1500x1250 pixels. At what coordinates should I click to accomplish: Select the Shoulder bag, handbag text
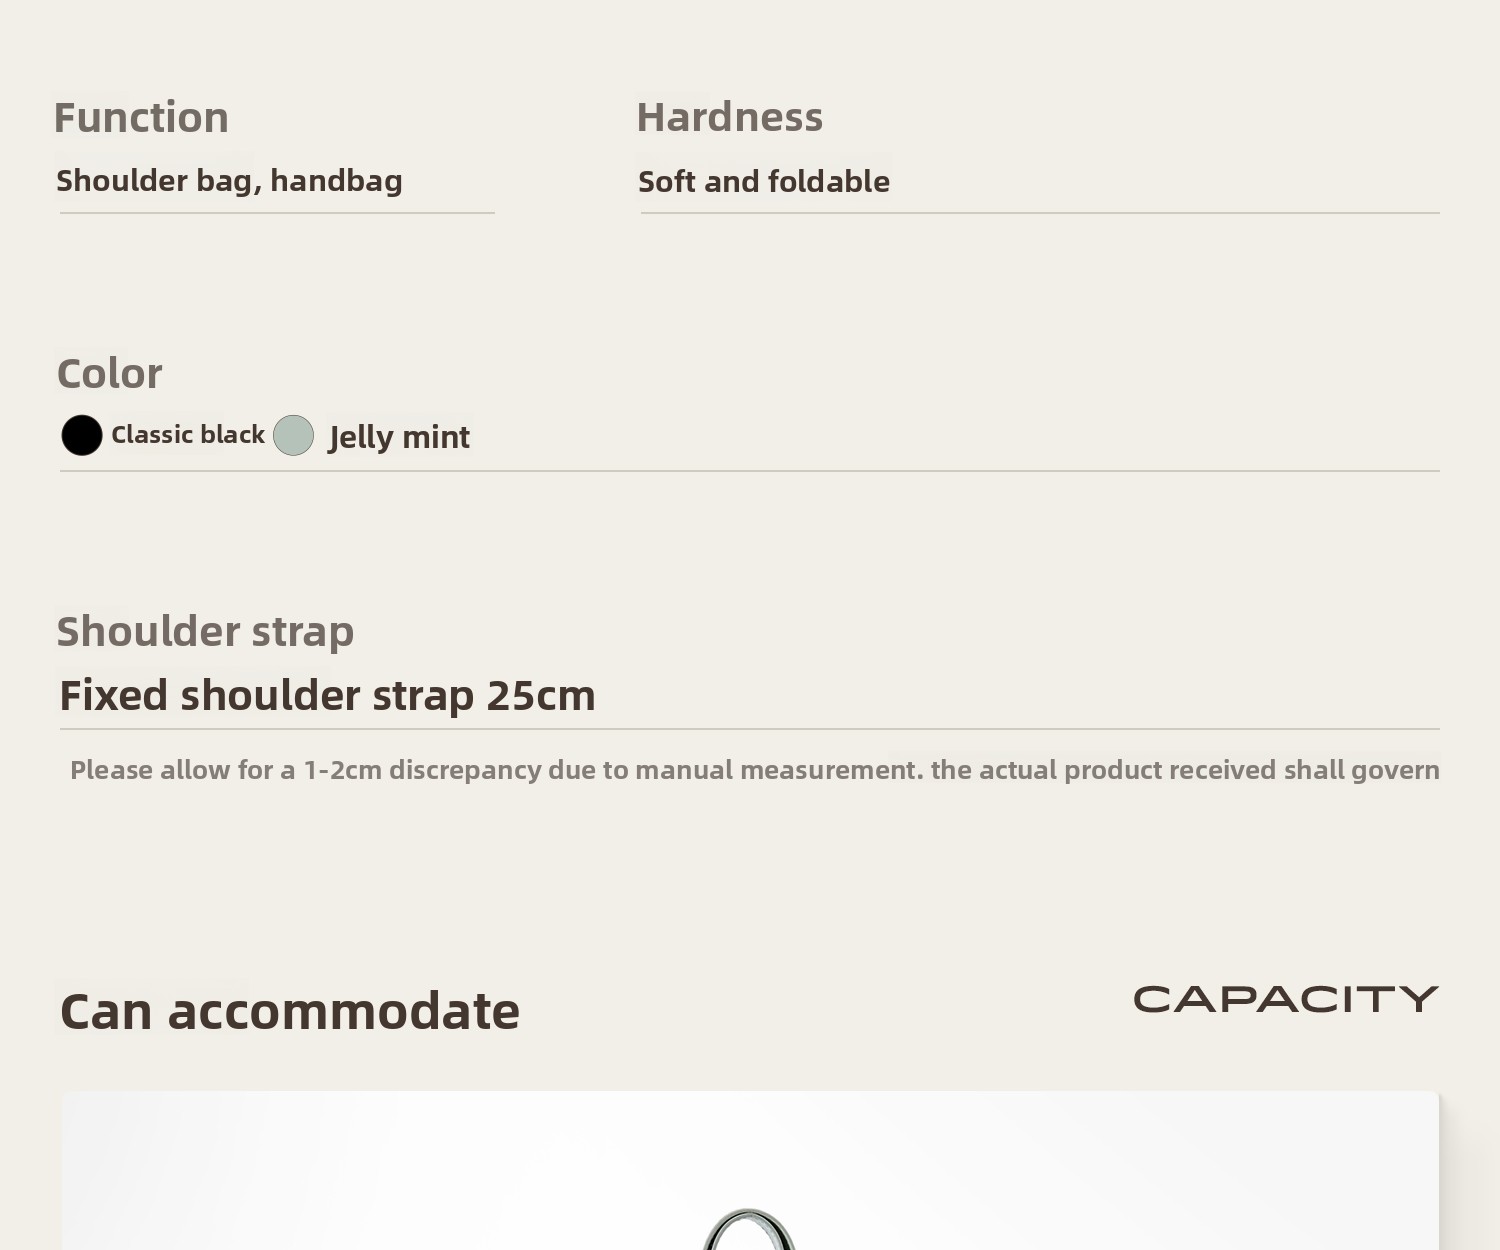229,181
